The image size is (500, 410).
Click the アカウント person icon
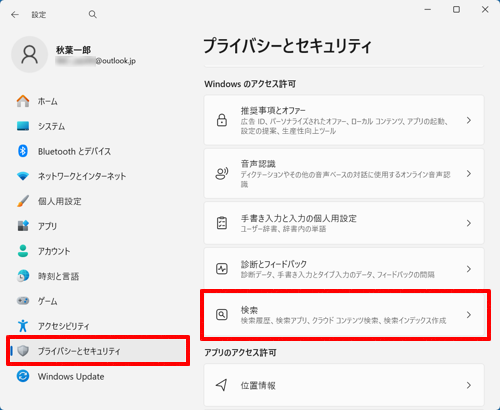pyautogui.click(x=23, y=251)
